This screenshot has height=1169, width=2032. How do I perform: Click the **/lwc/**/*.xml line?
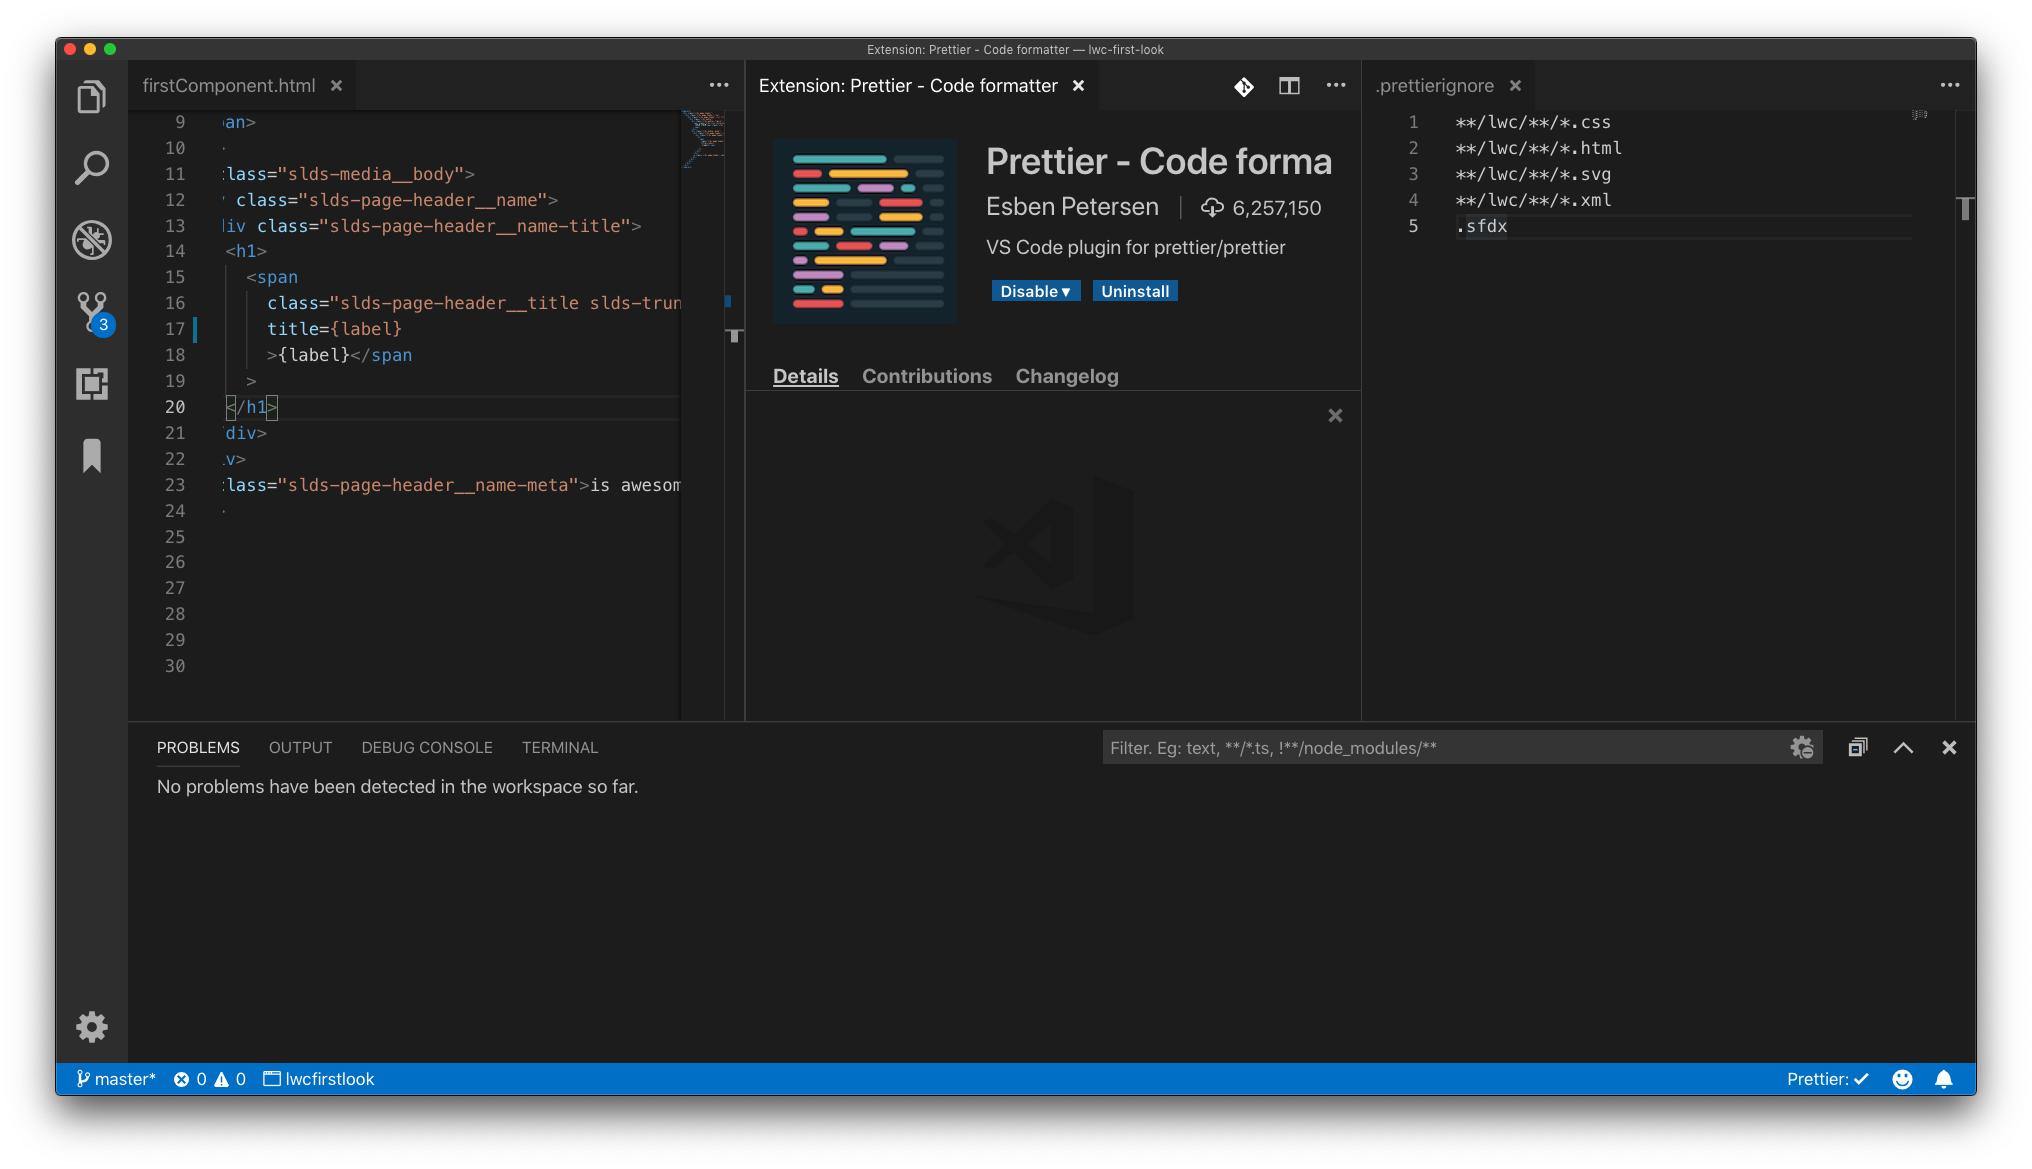(x=1533, y=200)
